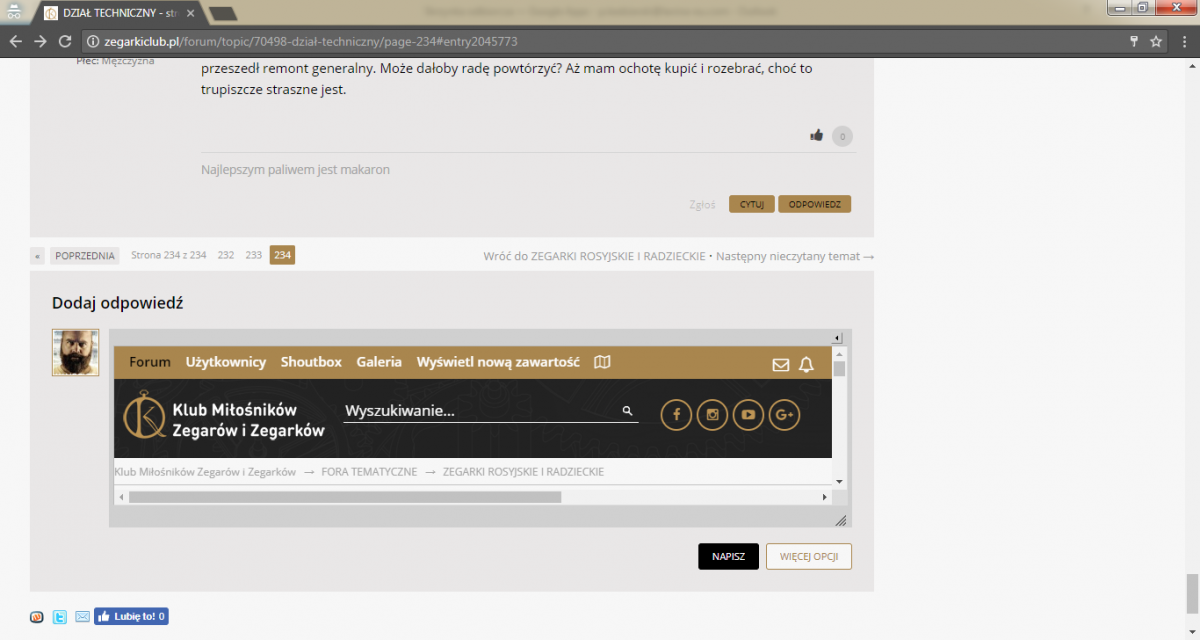This screenshot has width=1200, height=640.
Task: Open Forum menu in embedded header
Action: [x=150, y=362]
